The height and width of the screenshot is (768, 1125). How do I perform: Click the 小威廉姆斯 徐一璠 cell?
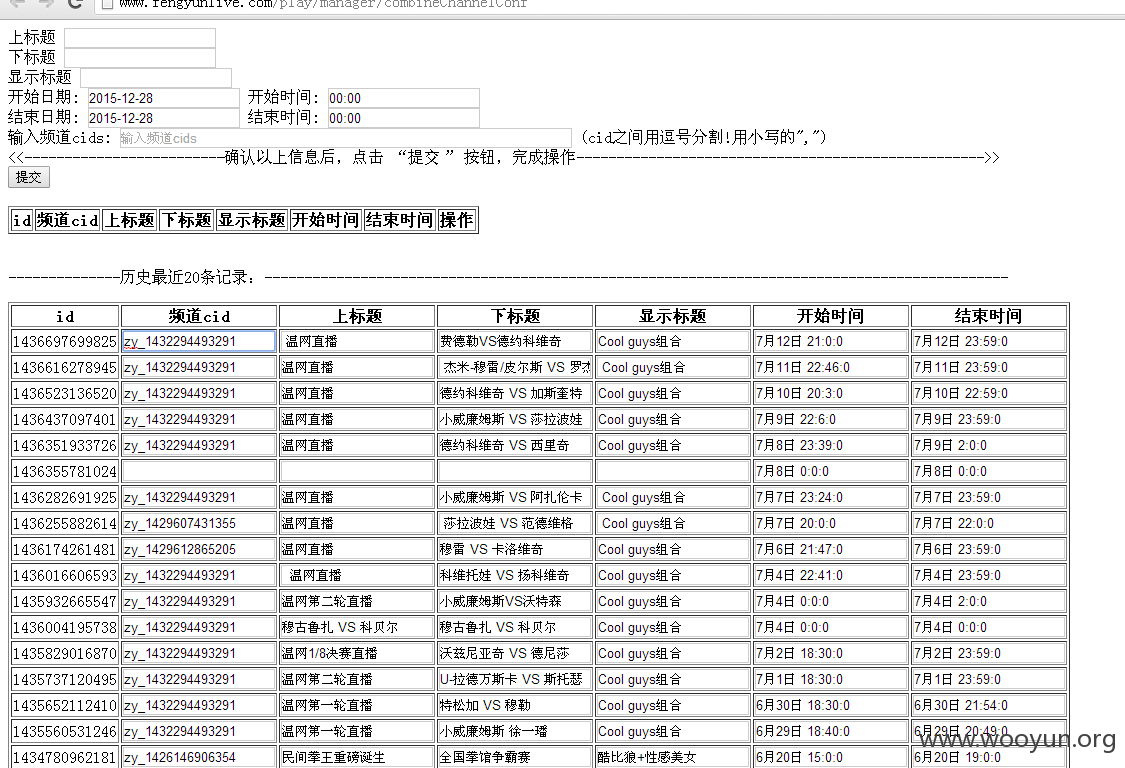tap(514, 732)
